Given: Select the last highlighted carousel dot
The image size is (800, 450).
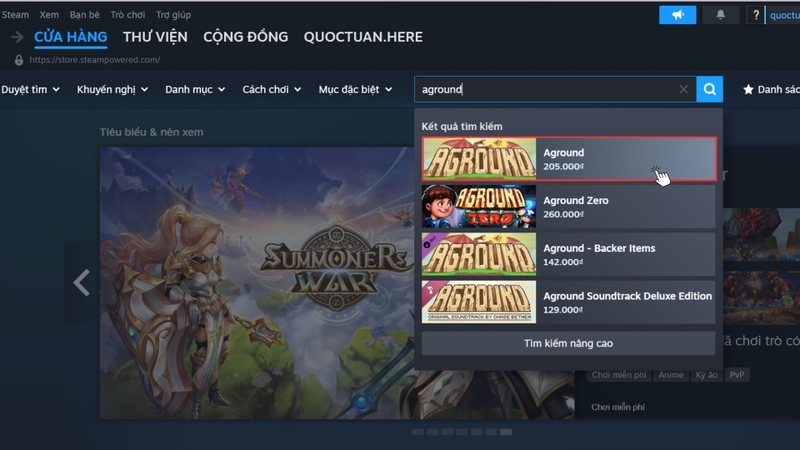Looking at the screenshot, I should coord(506,432).
